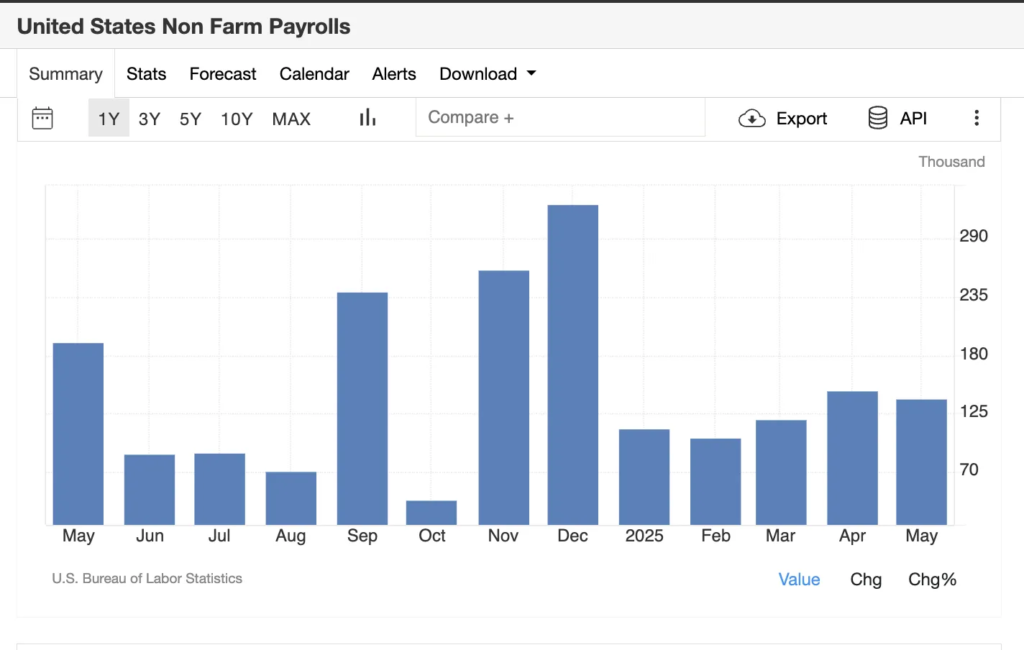This screenshot has height=650, width=1024.
Task: Switch to the Forecast tab
Action: pyautogui.click(x=223, y=74)
